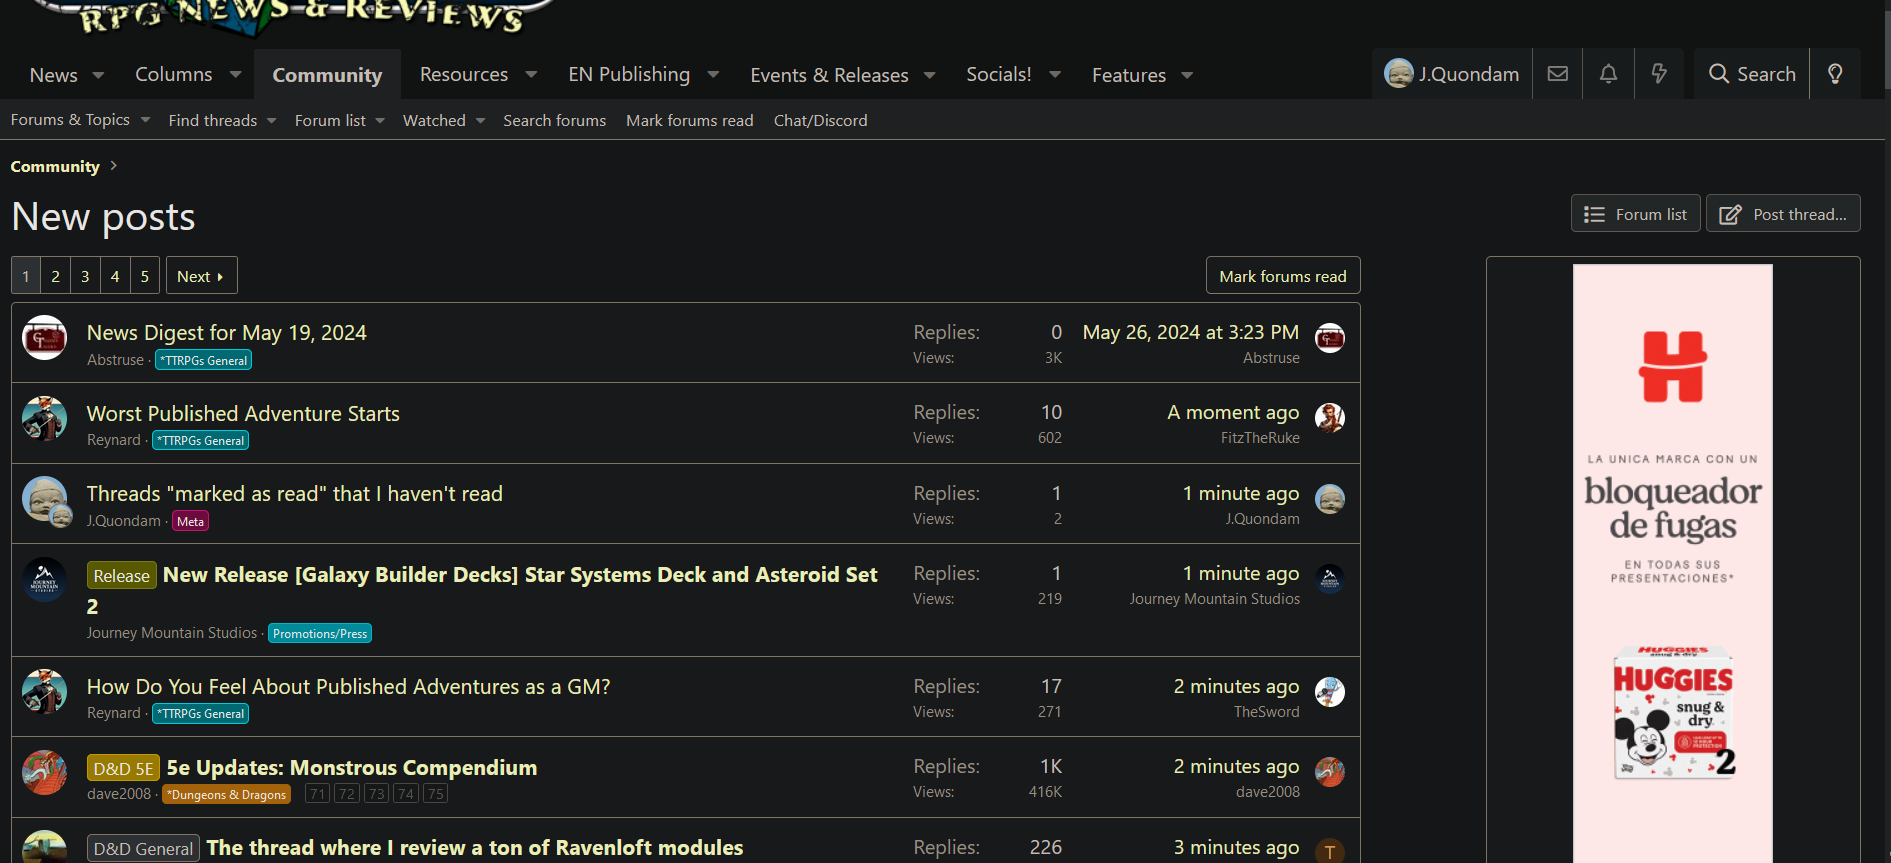Toggle the lightbulb style switcher icon
This screenshot has width=1891, height=863.
pos(1835,74)
